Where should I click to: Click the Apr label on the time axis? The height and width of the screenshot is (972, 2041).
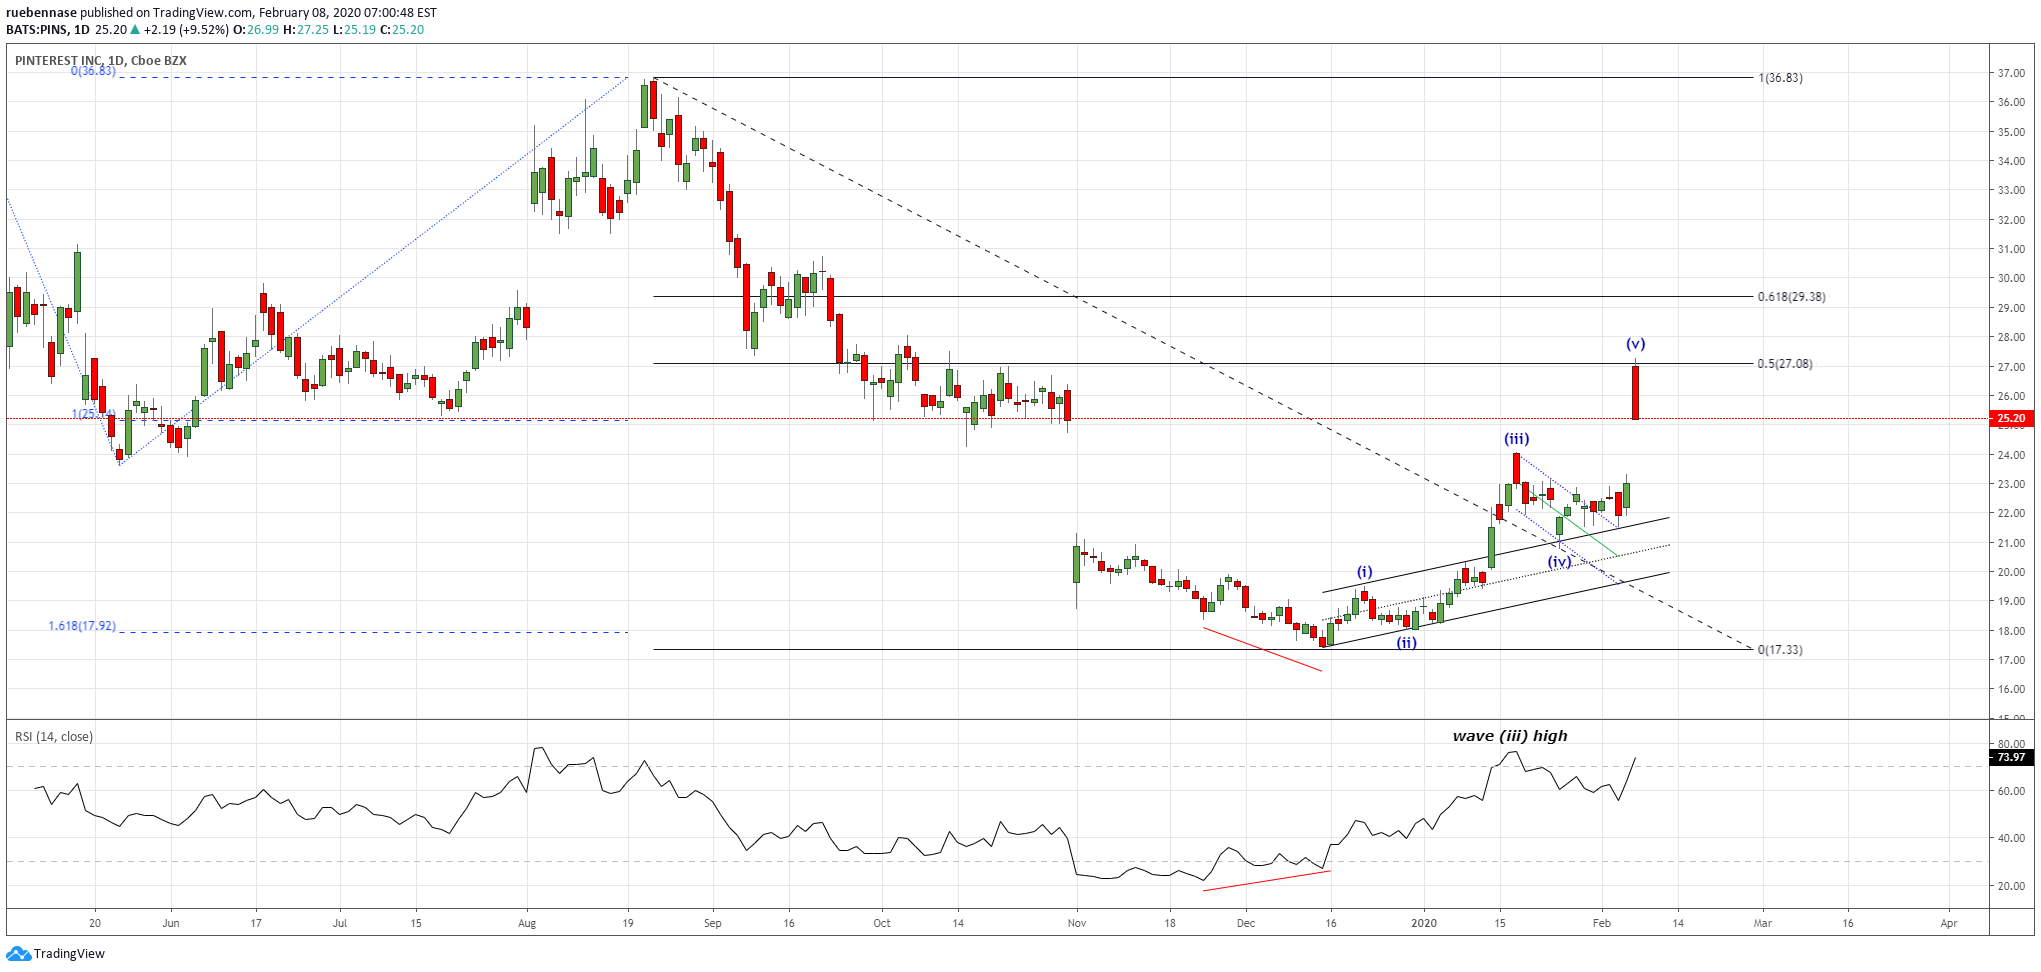pos(1949,923)
